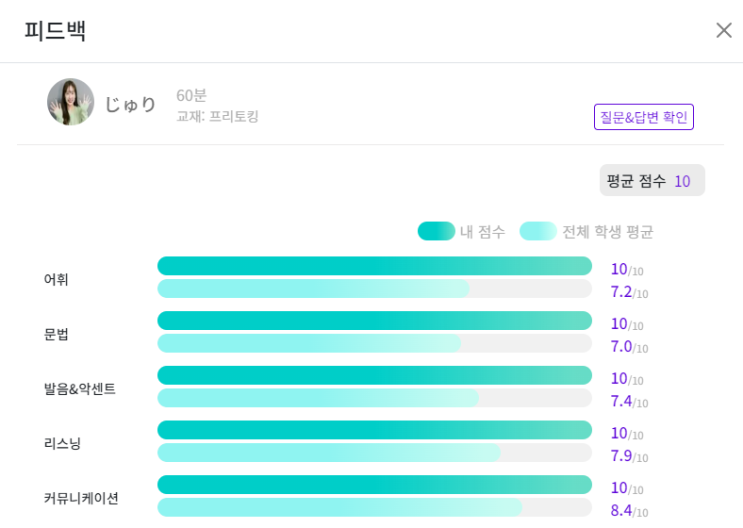Click the 교재: 프리토킹 text
The width and height of the screenshot is (743, 528).
click(x=217, y=116)
